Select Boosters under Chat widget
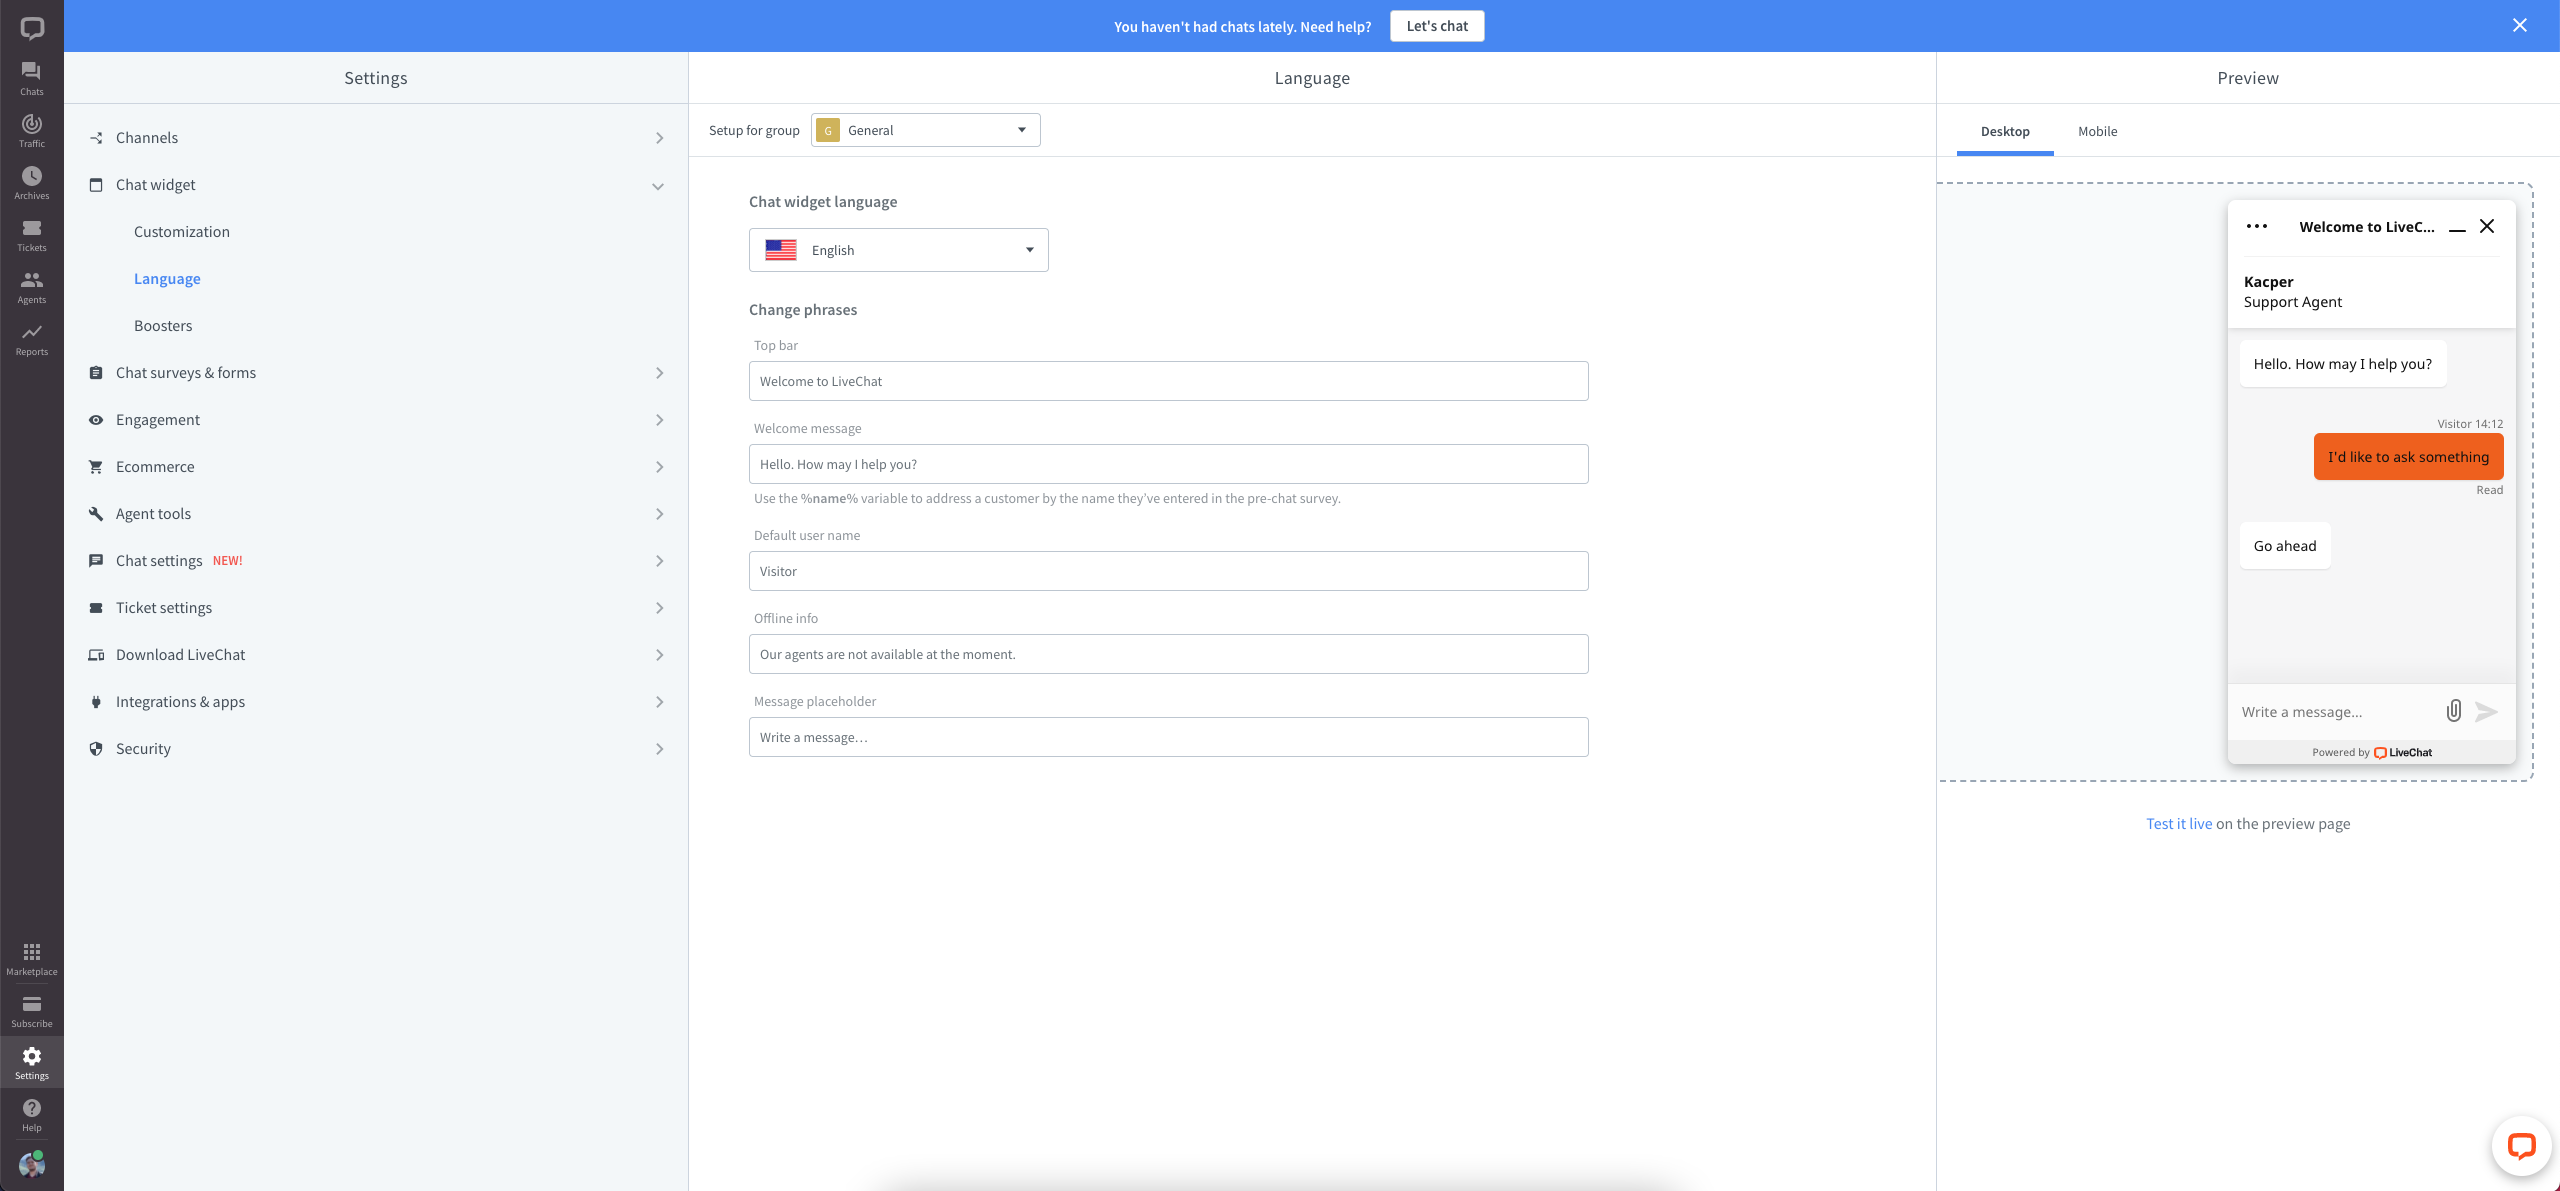Screen dimensions: 2560x1191 [x=163, y=326]
